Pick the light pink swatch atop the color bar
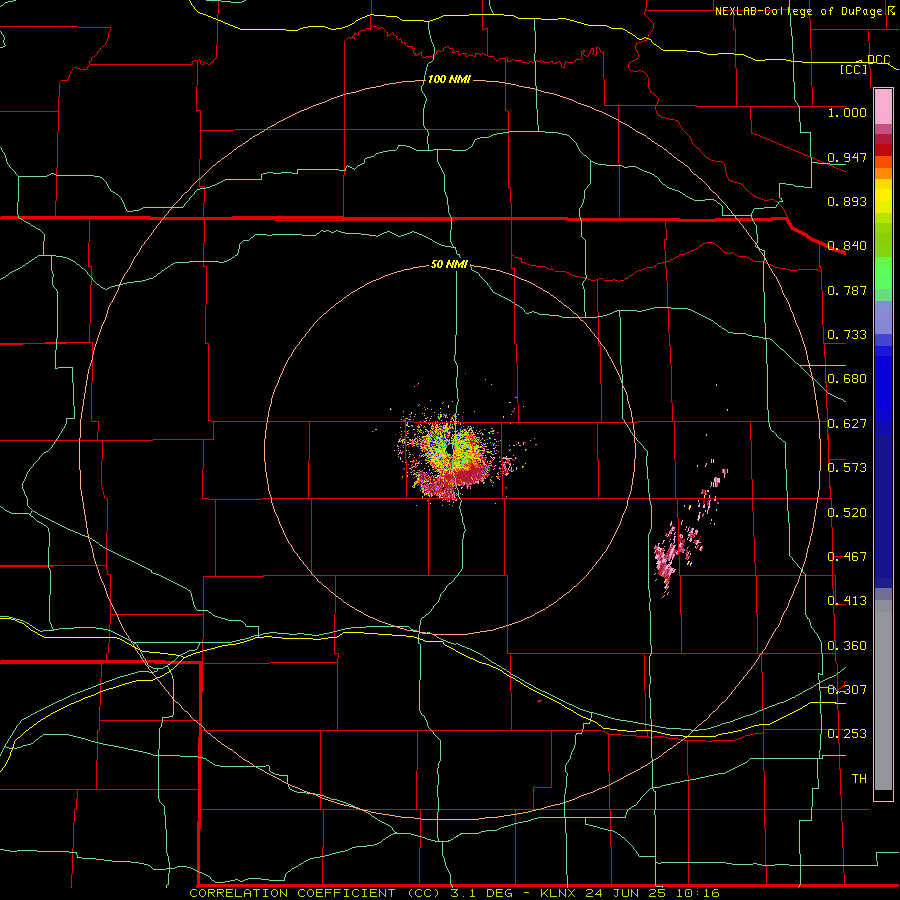The height and width of the screenshot is (900, 900). click(883, 106)
